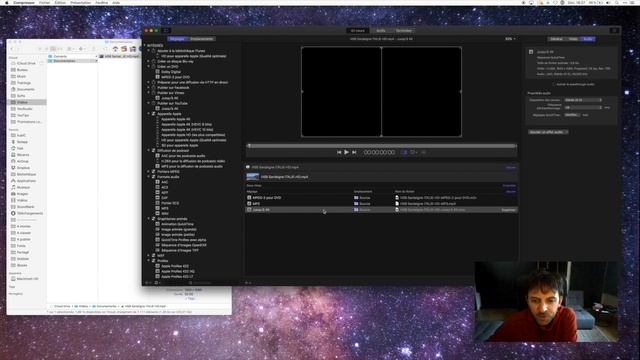This screenshot has width=640, height=360.
Task: Collapse the Formats audio group
Action: click(149, 177)
